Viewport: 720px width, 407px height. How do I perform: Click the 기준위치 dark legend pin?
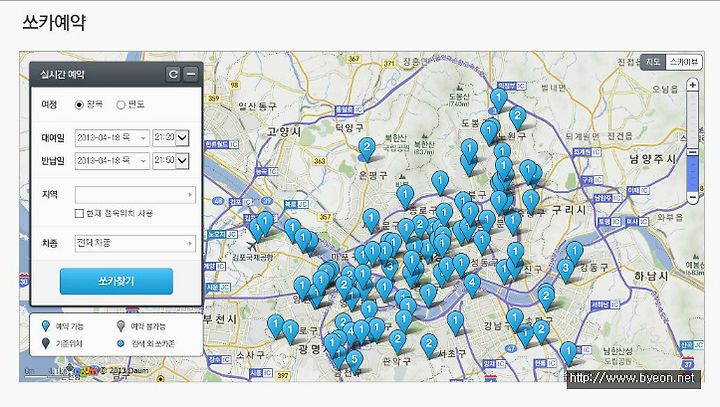click(x=45, y=343)
